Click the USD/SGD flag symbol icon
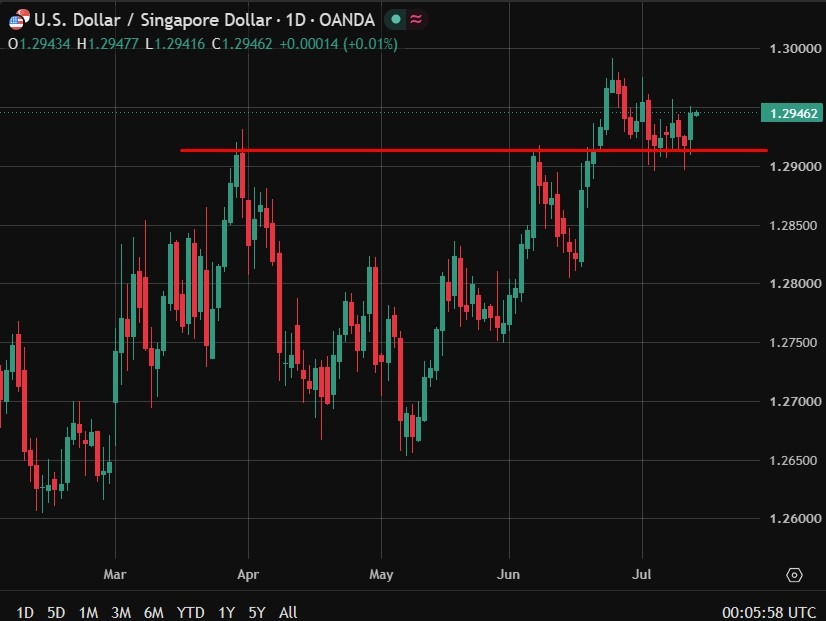Image resolution: width=826 pixels, height=621 pixels. [19, 20]
